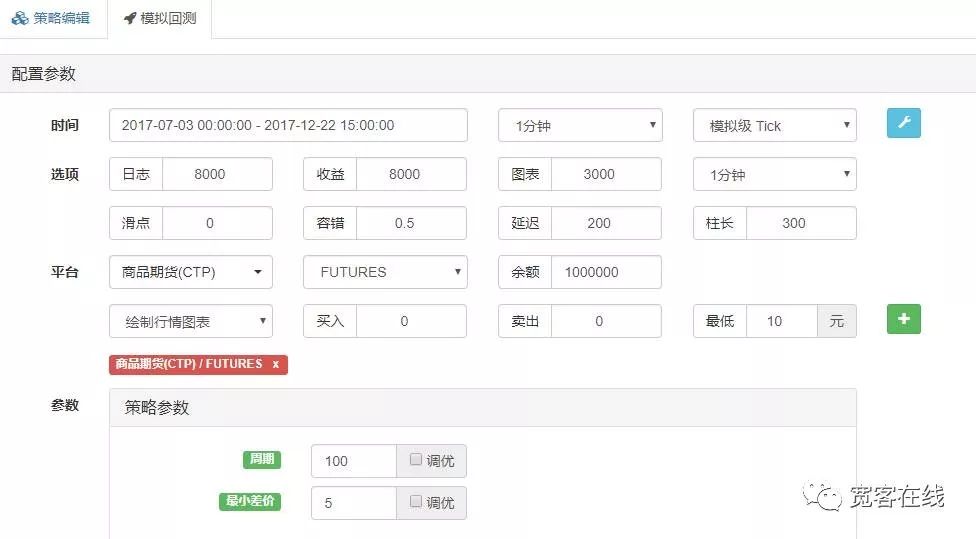Click the green plus add-platform icon
Screen dimensions: 976x539
(903, 319)
